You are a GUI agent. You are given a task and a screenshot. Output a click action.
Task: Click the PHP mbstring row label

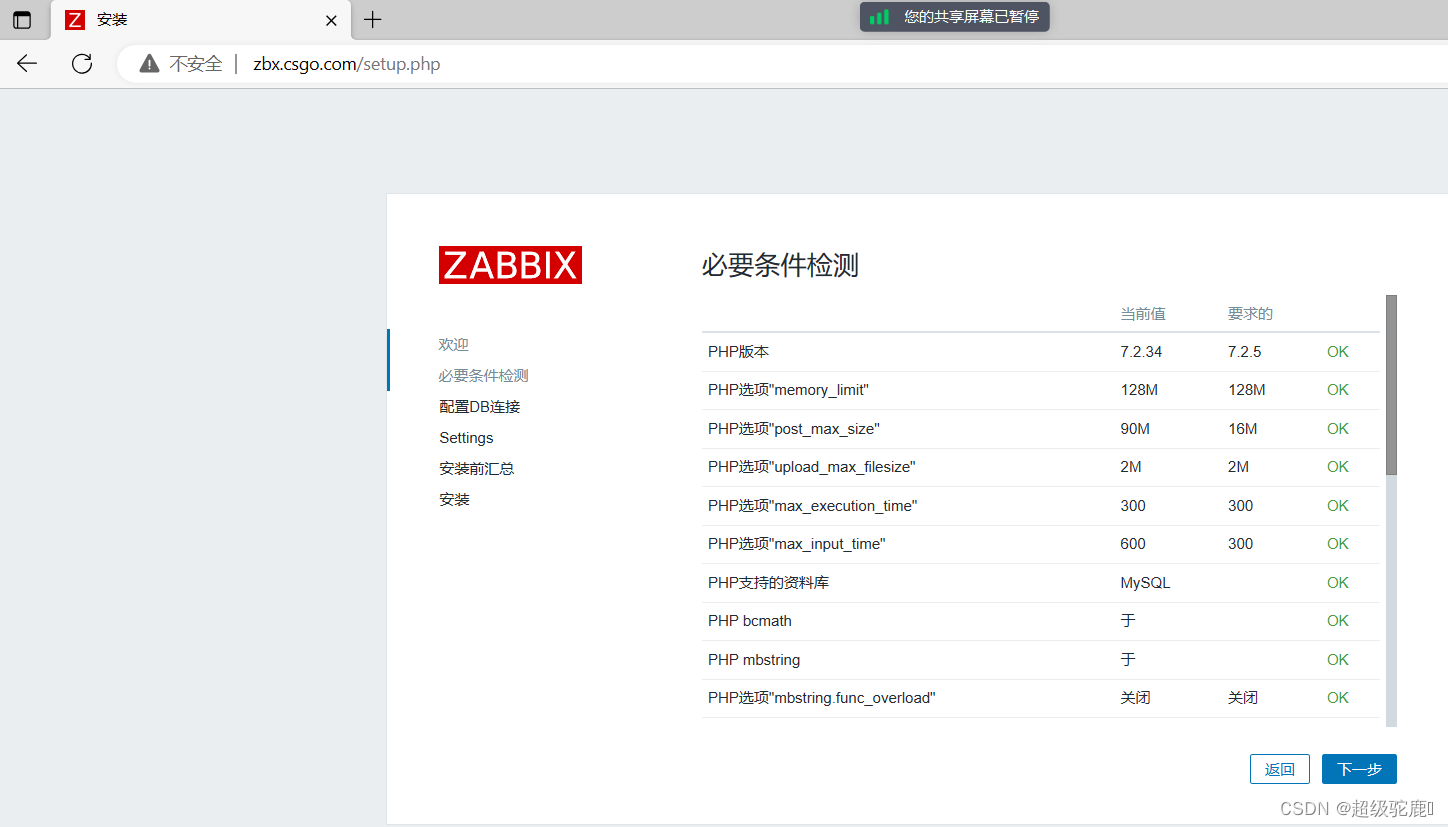pos(754,660)
